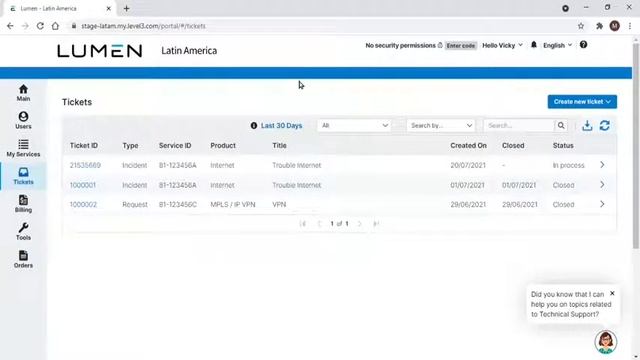Open details arrow for ticket 1000002
Image resolution: width=640 pixels, height=360 pixels.
coord(602,204)
